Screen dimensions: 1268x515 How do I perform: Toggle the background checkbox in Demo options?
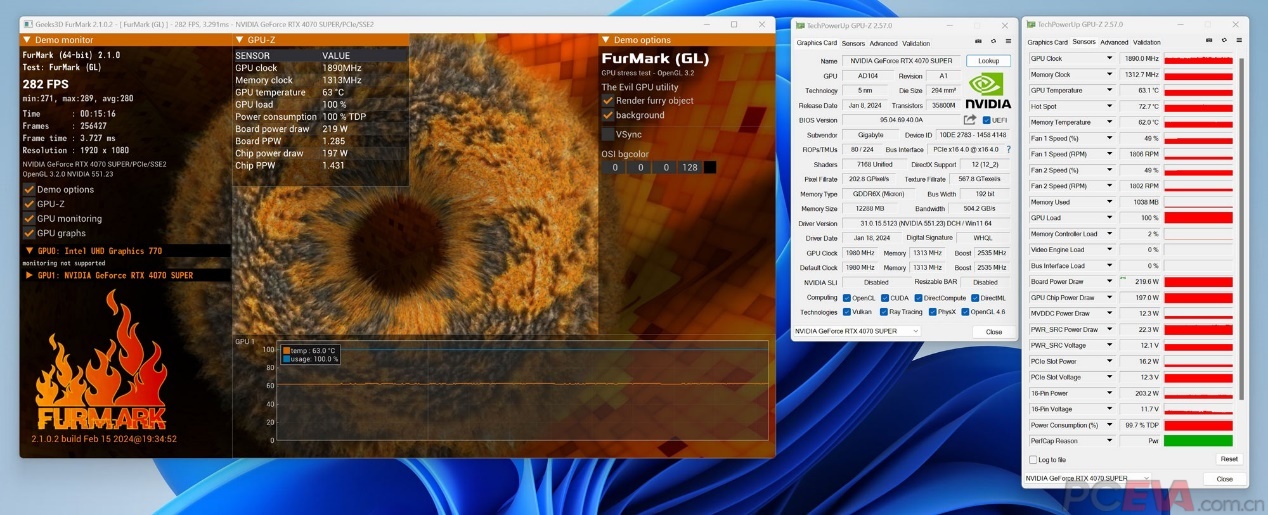[607, 115]
